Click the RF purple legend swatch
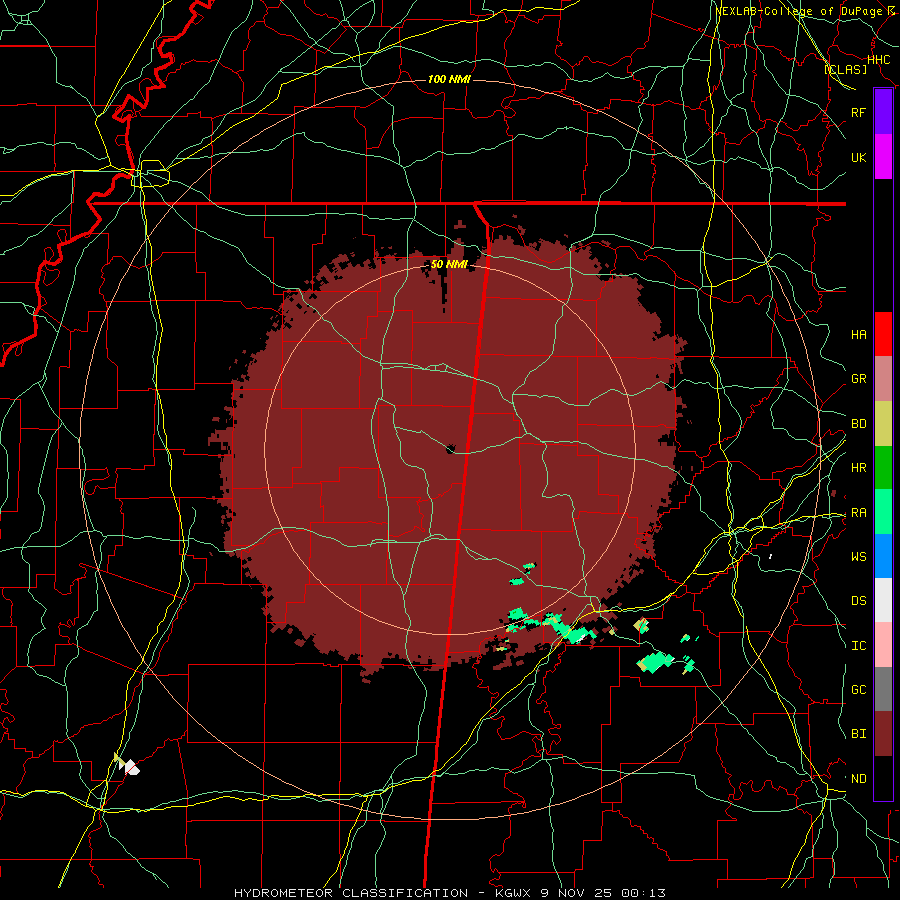 coord(883,112)
